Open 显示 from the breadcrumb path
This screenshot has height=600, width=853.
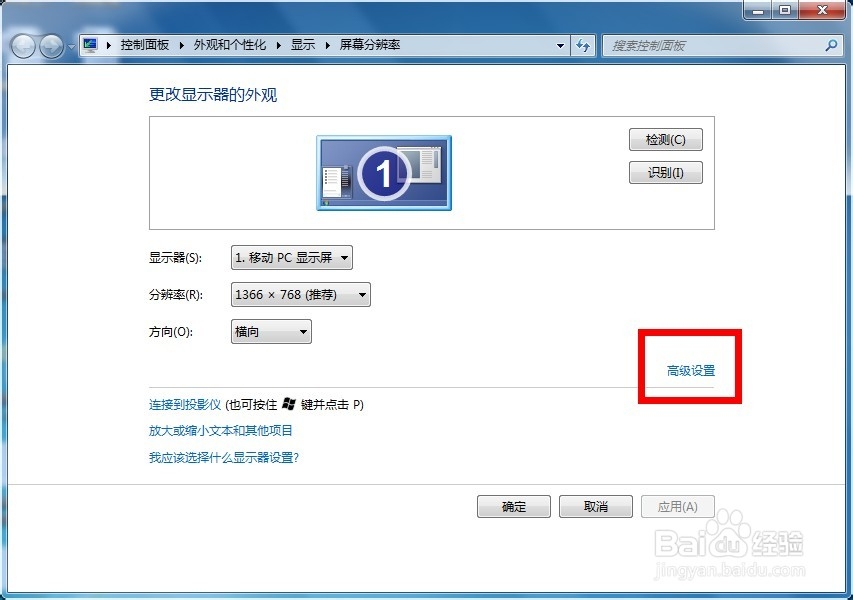click(302, 45)
